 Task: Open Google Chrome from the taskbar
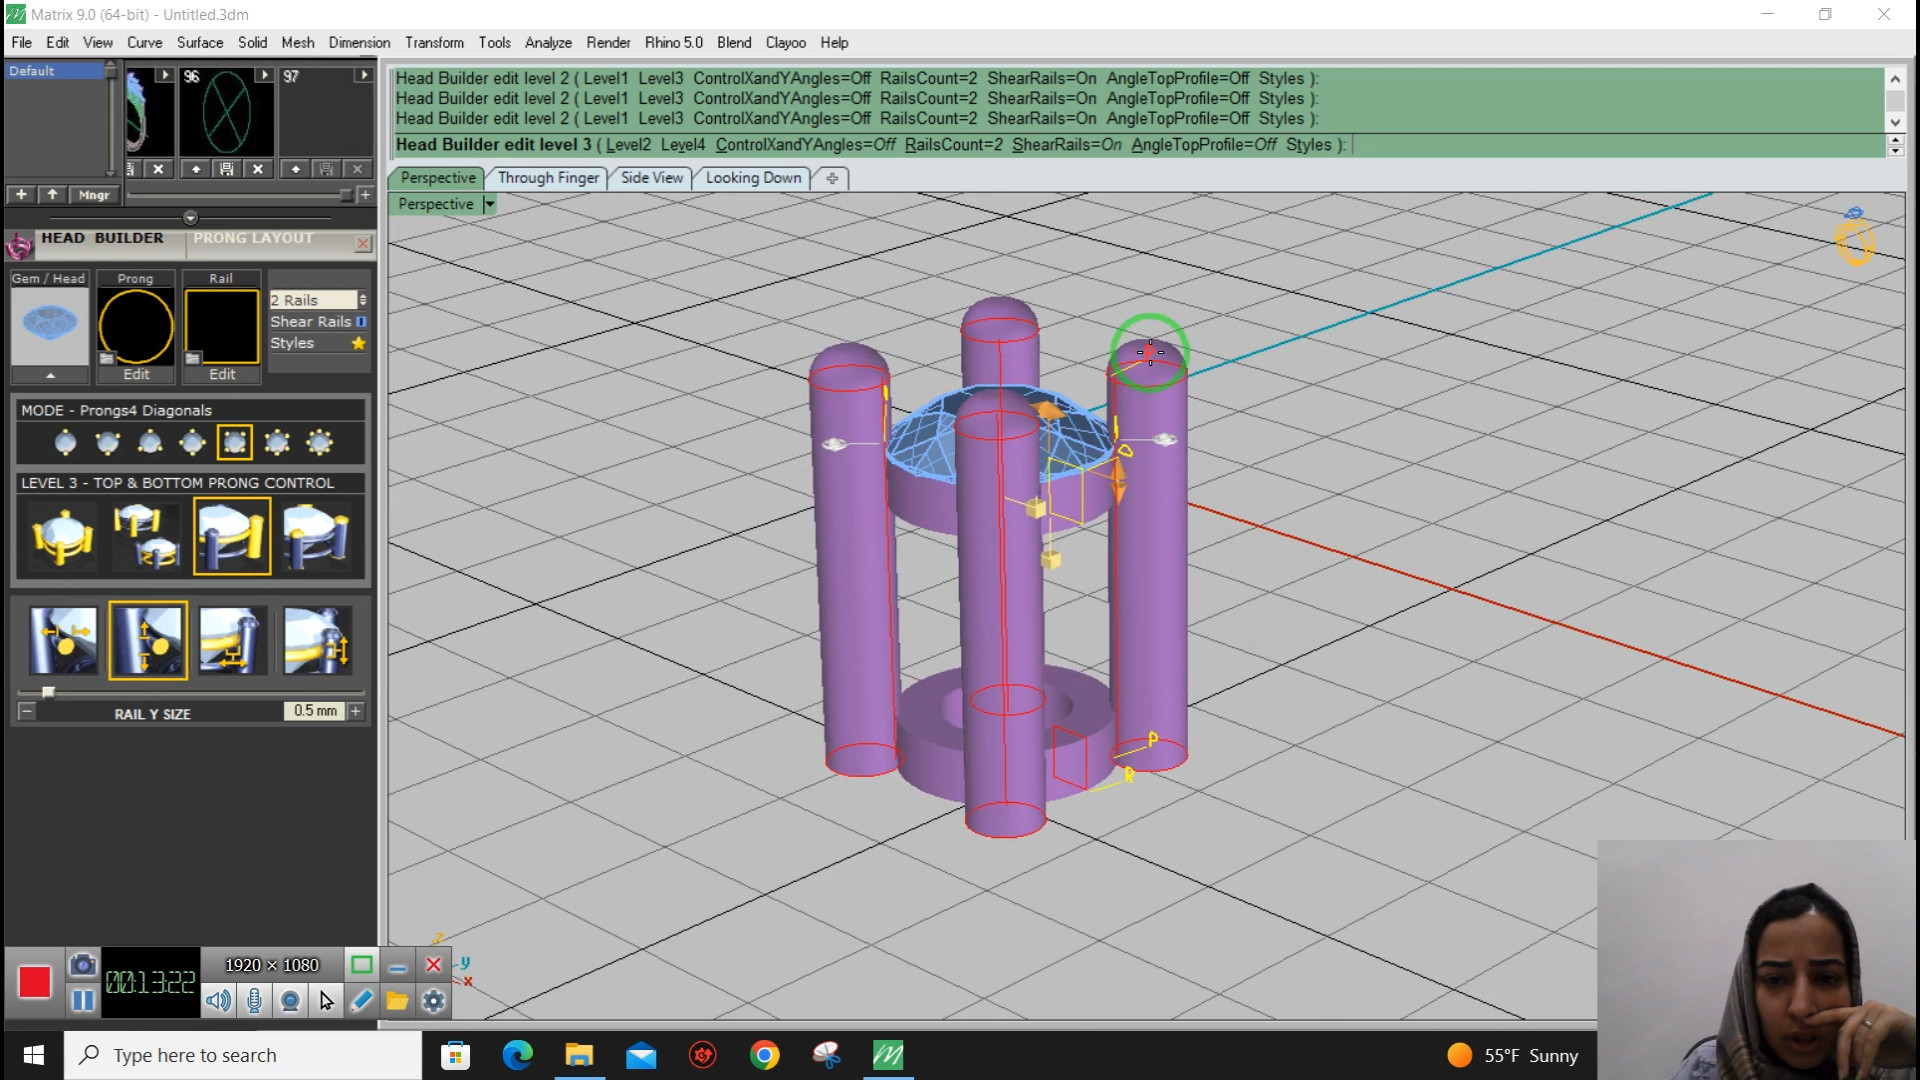(764, 1055)
